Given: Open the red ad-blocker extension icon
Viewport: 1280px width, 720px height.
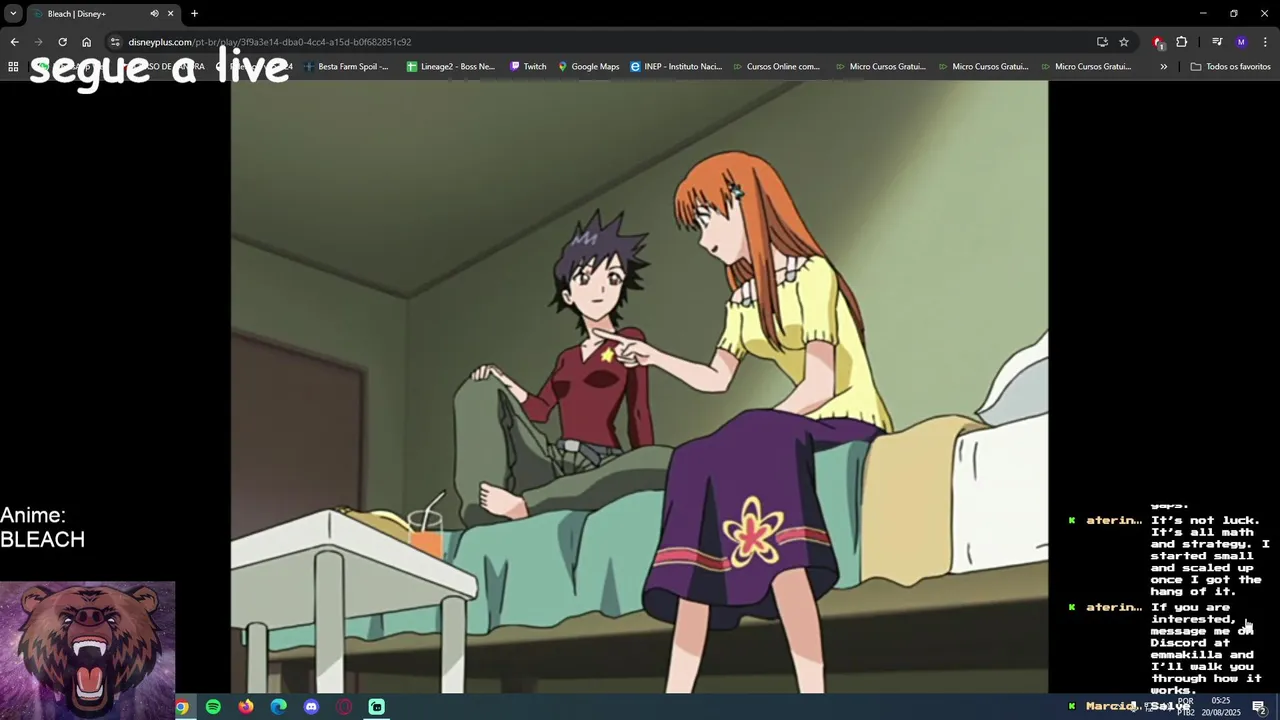Looking at the screenshot, I should point(1158,42).
